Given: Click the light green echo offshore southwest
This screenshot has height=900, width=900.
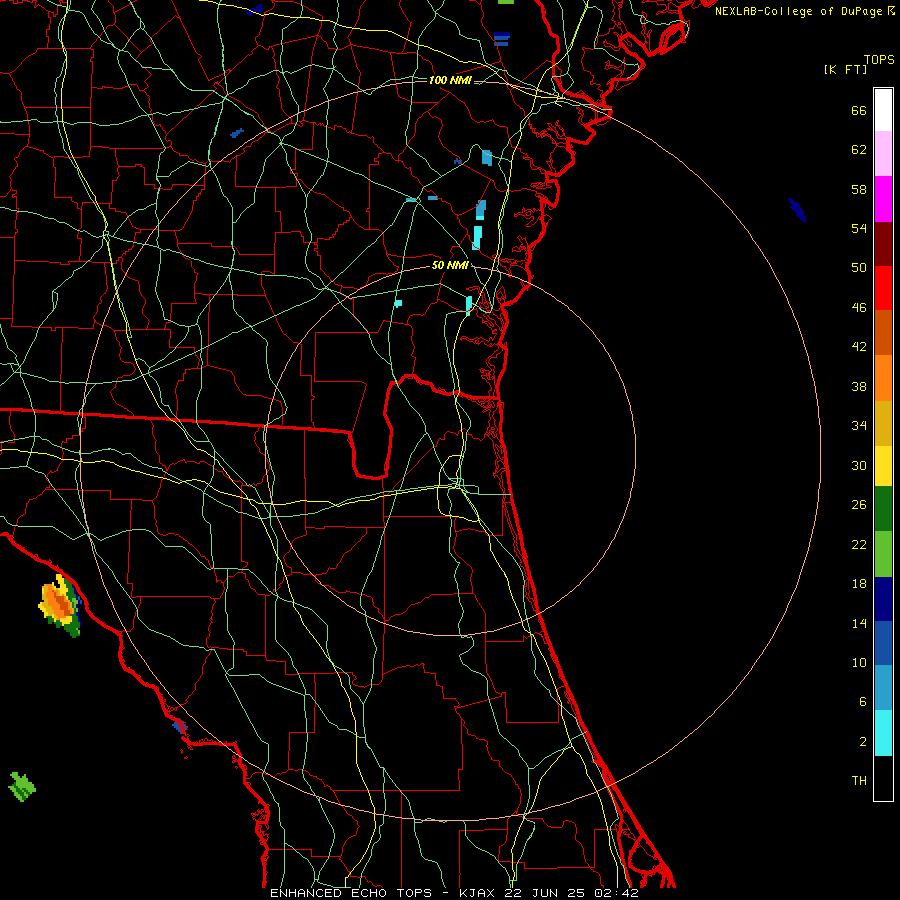Looking at the screenshot, I should pos(22,786).
